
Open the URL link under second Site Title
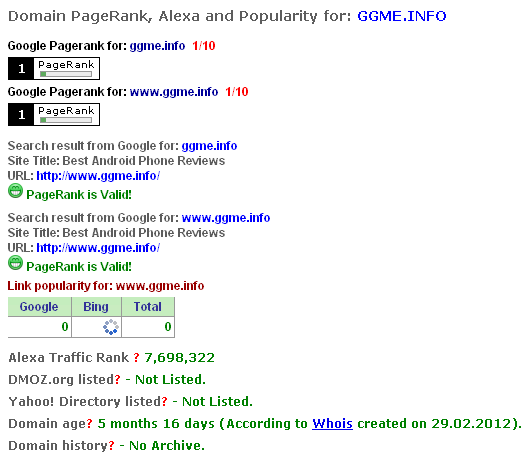coord(98,248)
